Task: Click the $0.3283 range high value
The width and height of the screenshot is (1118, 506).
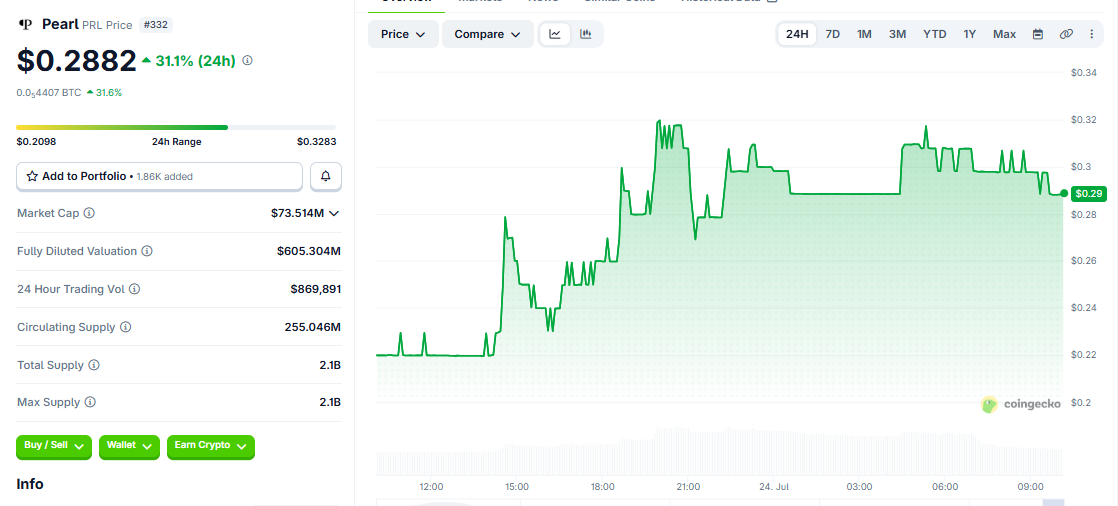Action: (x=317, y=142)
